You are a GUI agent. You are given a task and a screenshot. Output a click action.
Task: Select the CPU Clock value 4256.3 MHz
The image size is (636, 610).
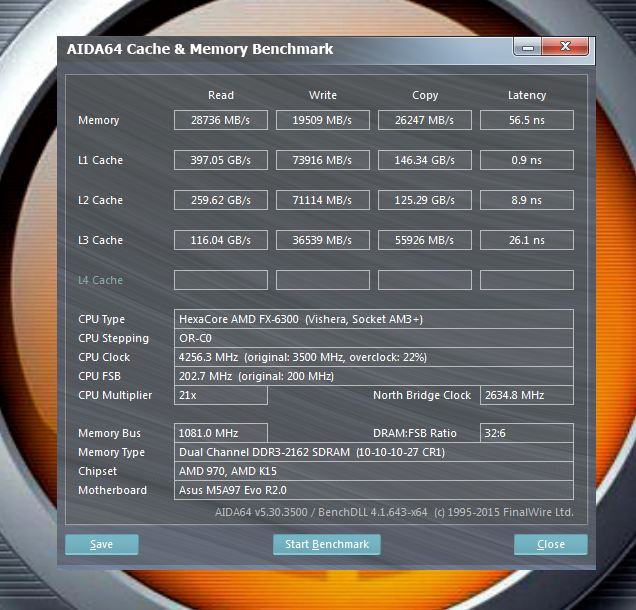click(374, 357)
